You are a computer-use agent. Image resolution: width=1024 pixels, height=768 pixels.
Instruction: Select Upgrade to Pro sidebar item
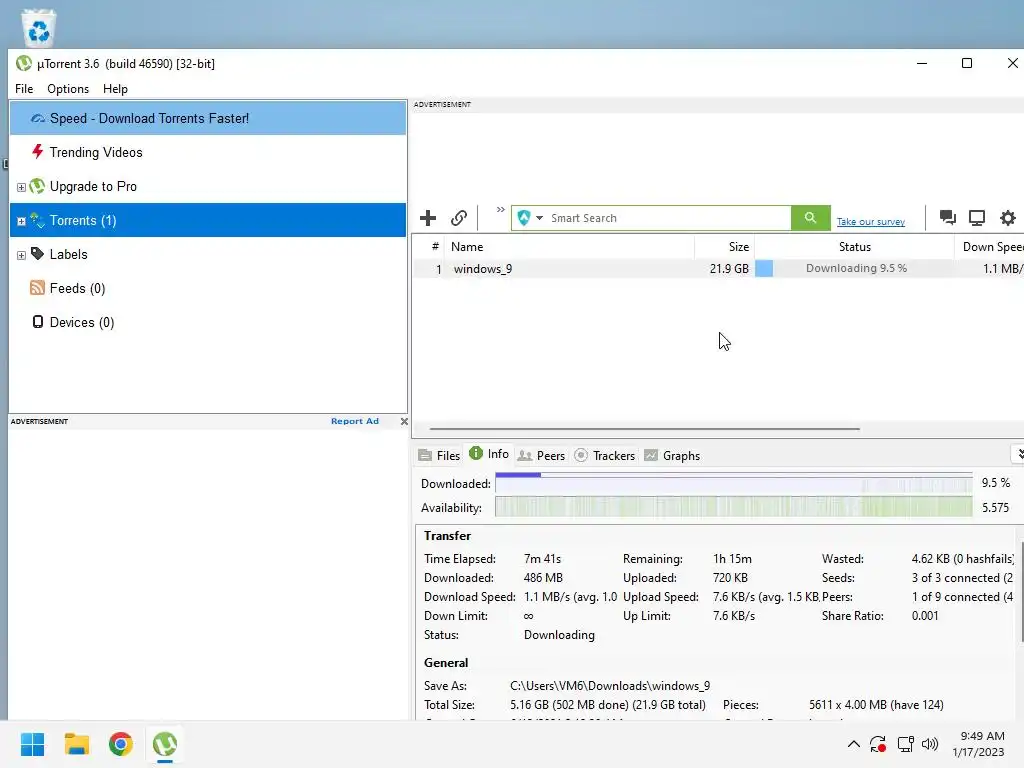click(x=208, y=186)
